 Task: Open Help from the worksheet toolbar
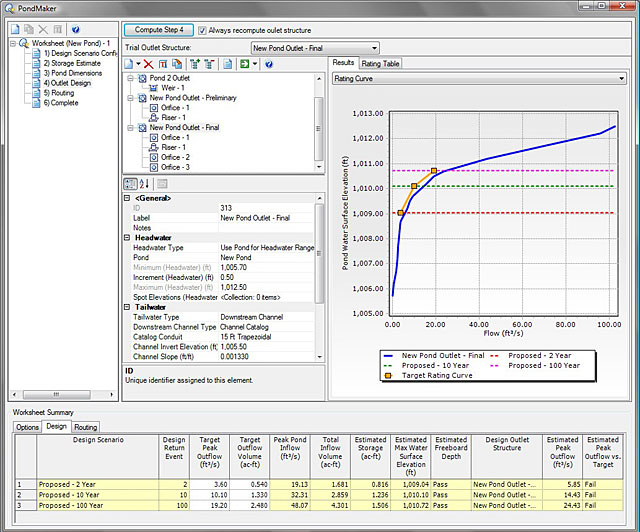76,29
